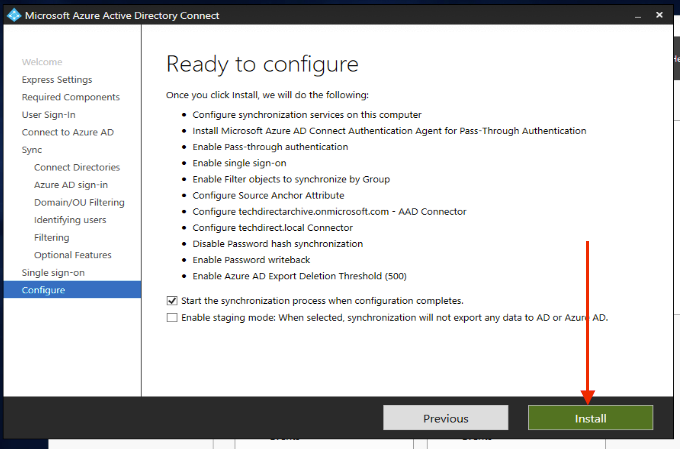680x449 pixels.
Task: Minimize the Azure AD Connect window
Action: 638,16
